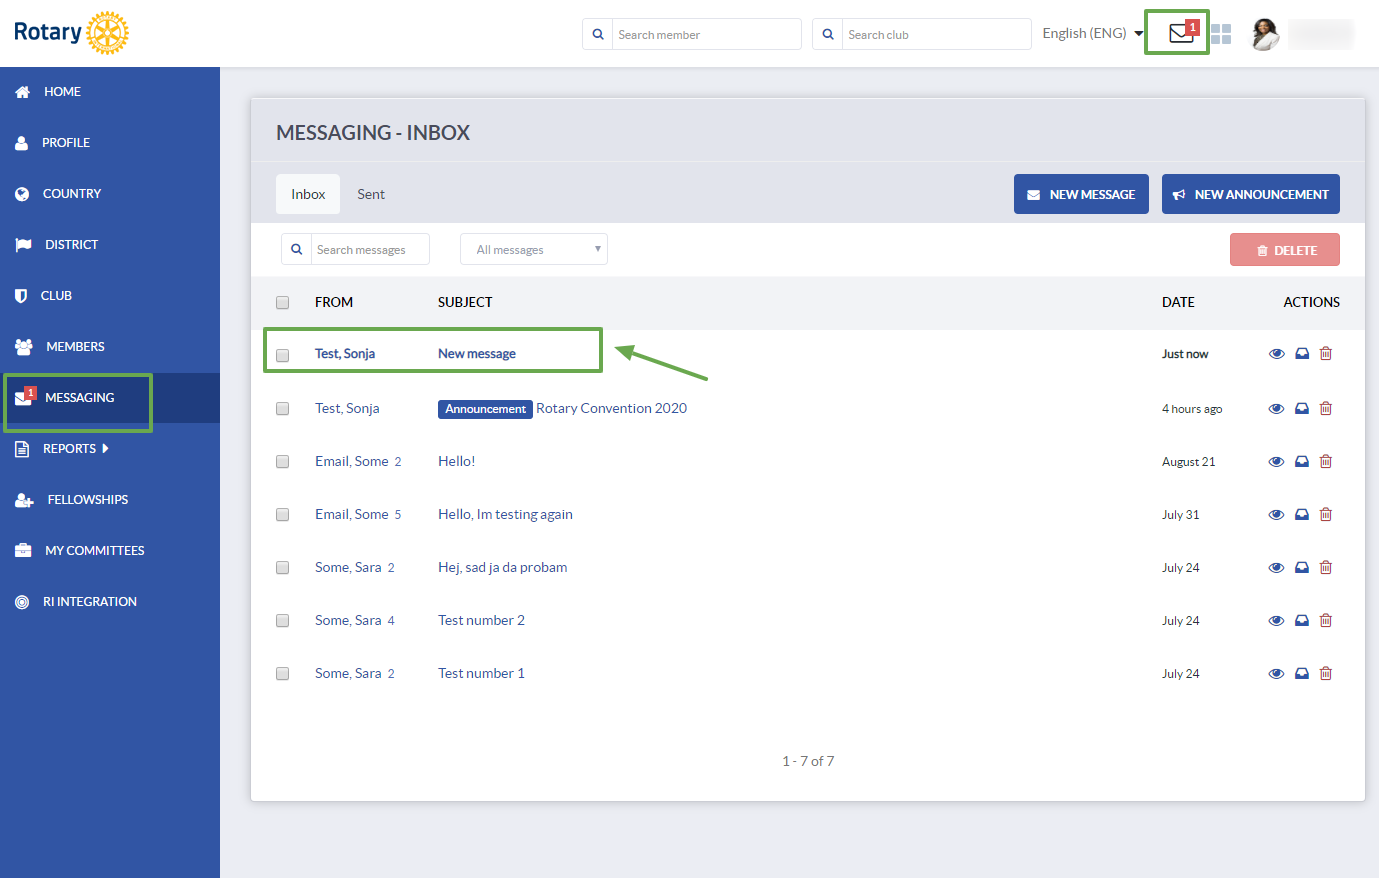Click the My Committees briefcase icon
The image size is (1379, 878).
click(23, 551)
